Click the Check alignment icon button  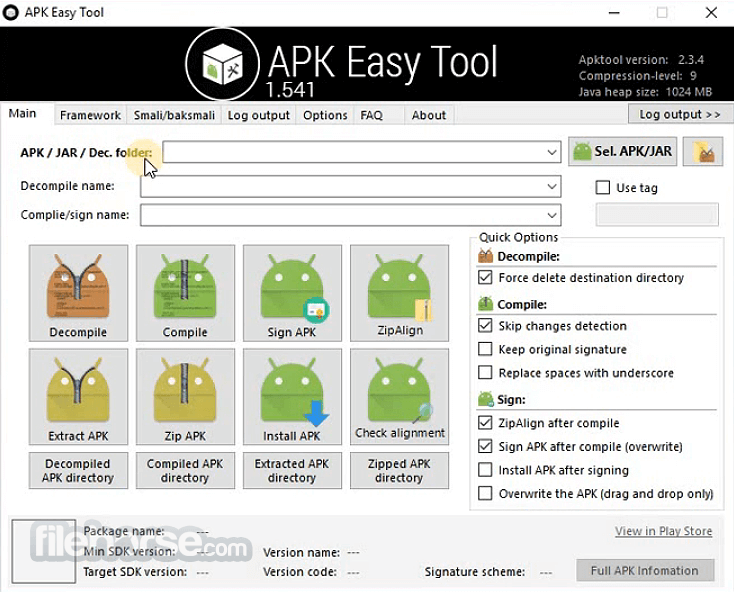click(399, 396)
